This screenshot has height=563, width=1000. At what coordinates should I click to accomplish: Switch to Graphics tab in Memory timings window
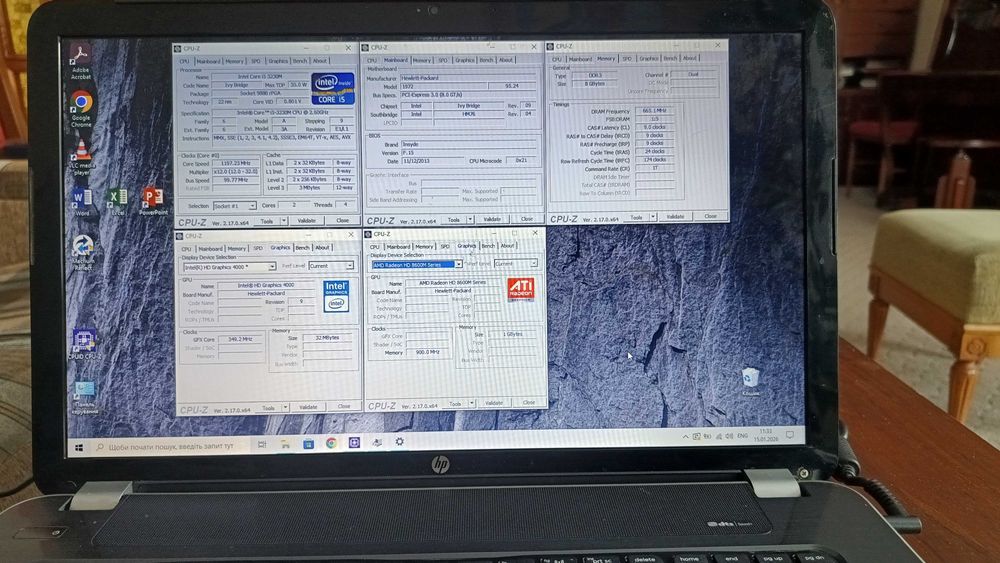pyautogui.click(x=649, y=58)
